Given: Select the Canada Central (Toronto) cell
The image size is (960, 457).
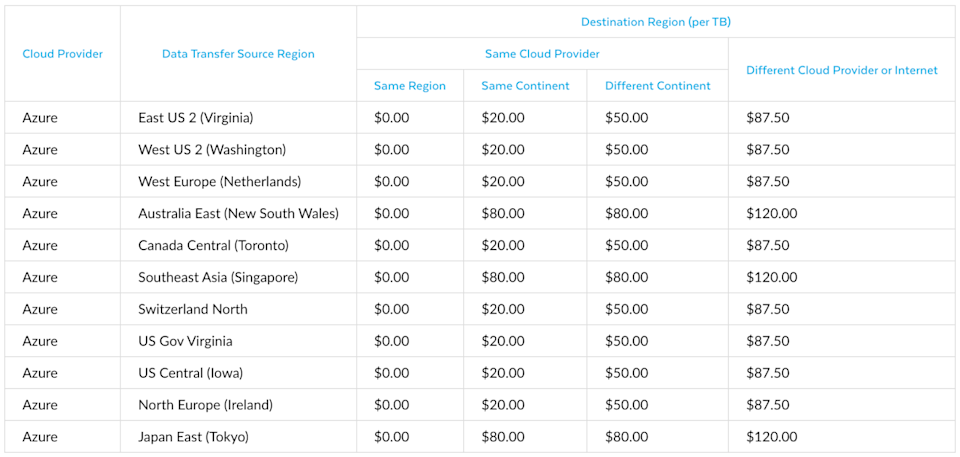Looking at the screenshot, I should 214,245.
